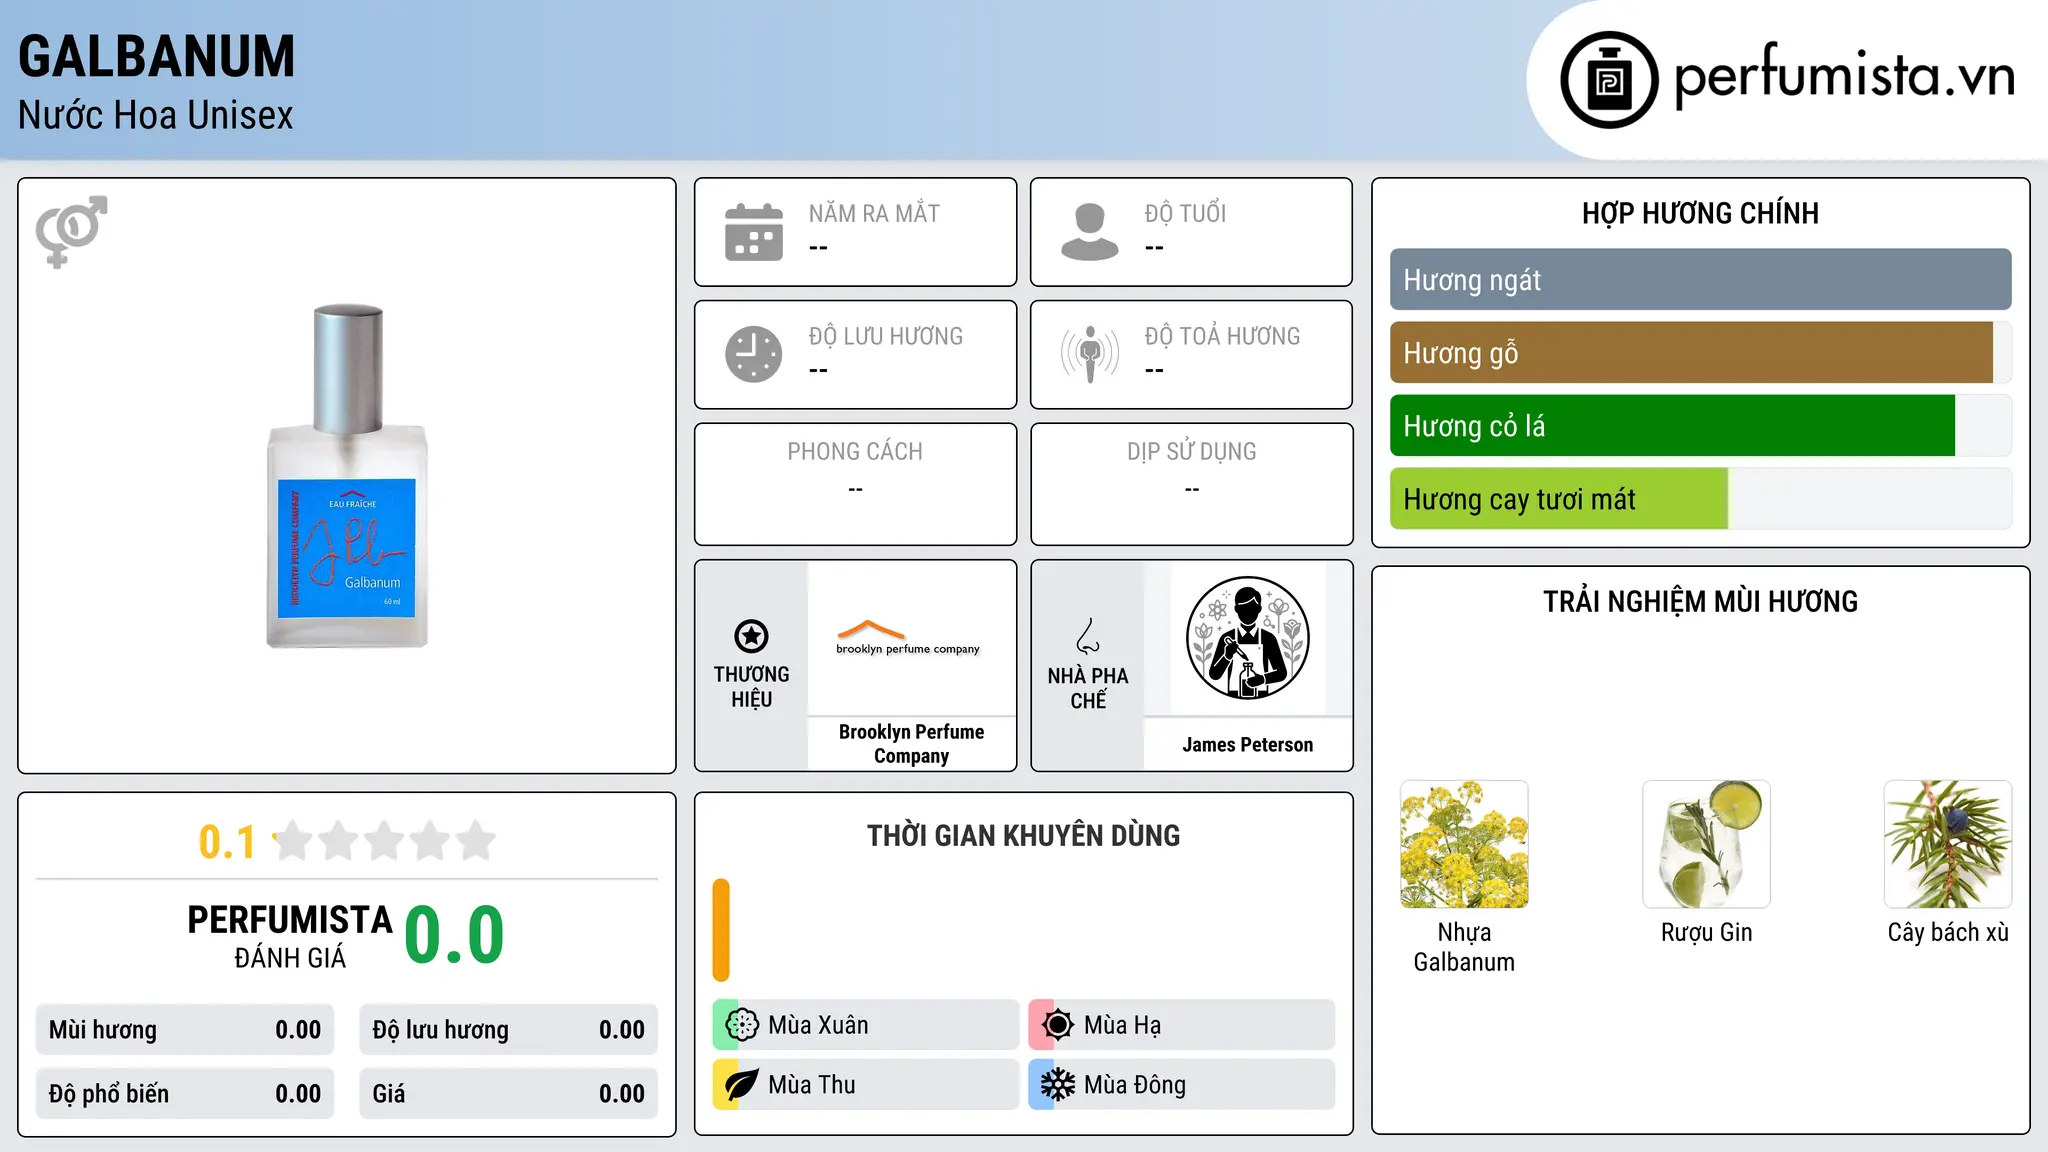Select the Mùa Hạ season button

1181,1025
